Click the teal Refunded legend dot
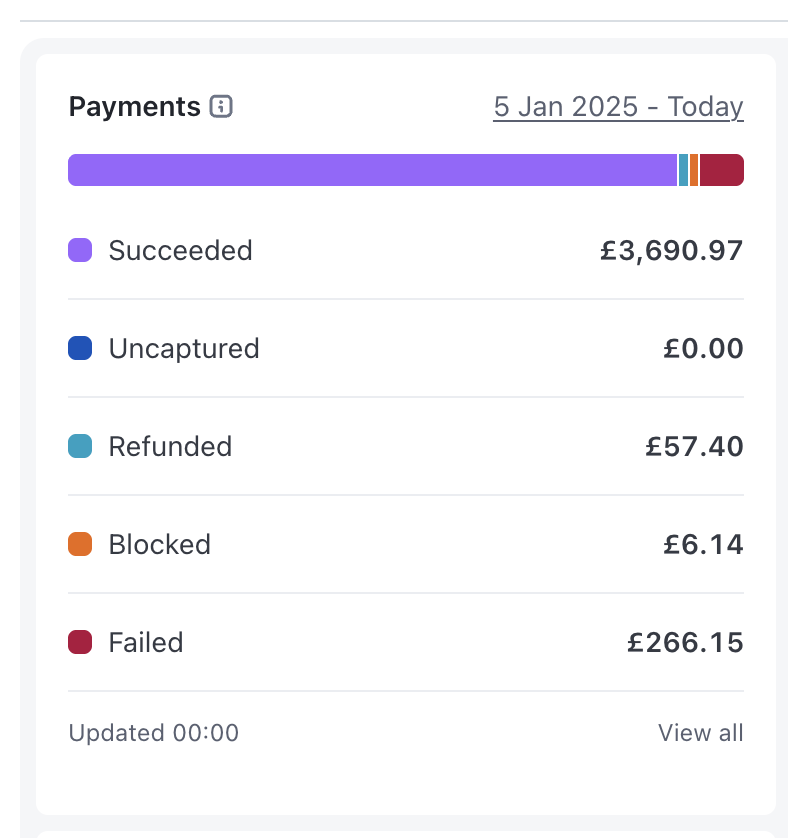 [80, 446]
